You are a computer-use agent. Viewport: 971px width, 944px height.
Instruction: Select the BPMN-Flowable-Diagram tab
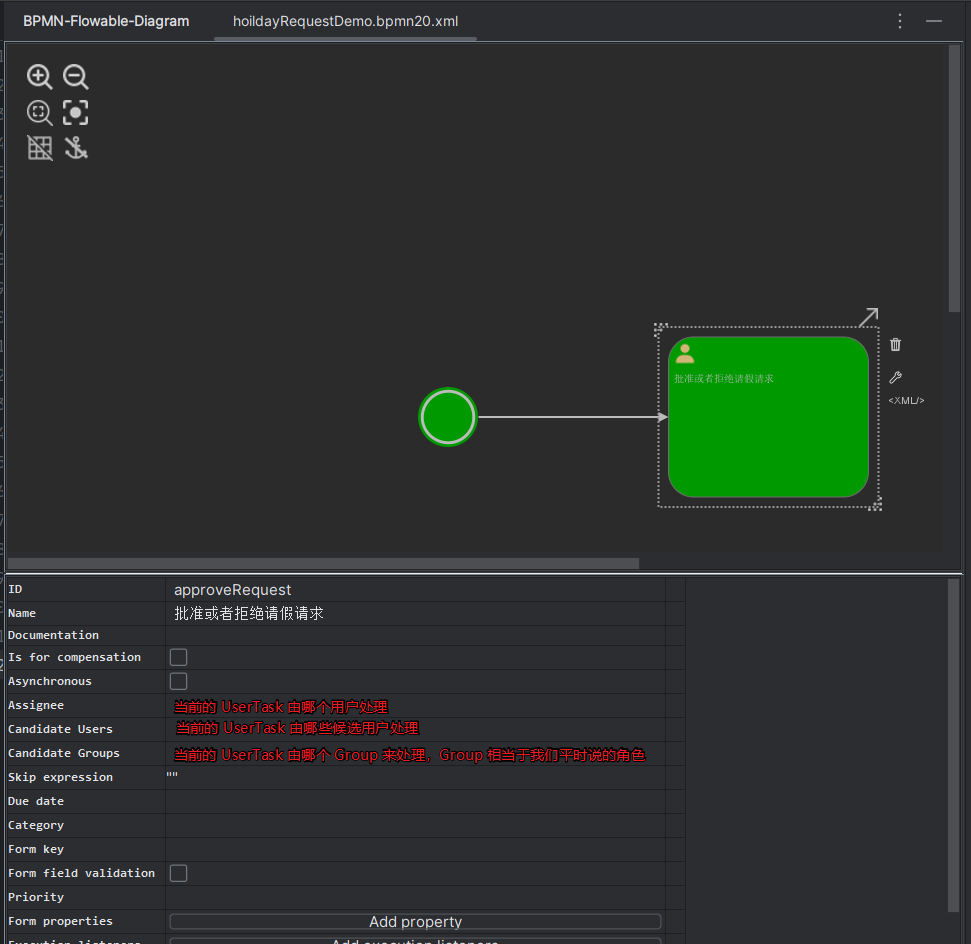point(106,21)
